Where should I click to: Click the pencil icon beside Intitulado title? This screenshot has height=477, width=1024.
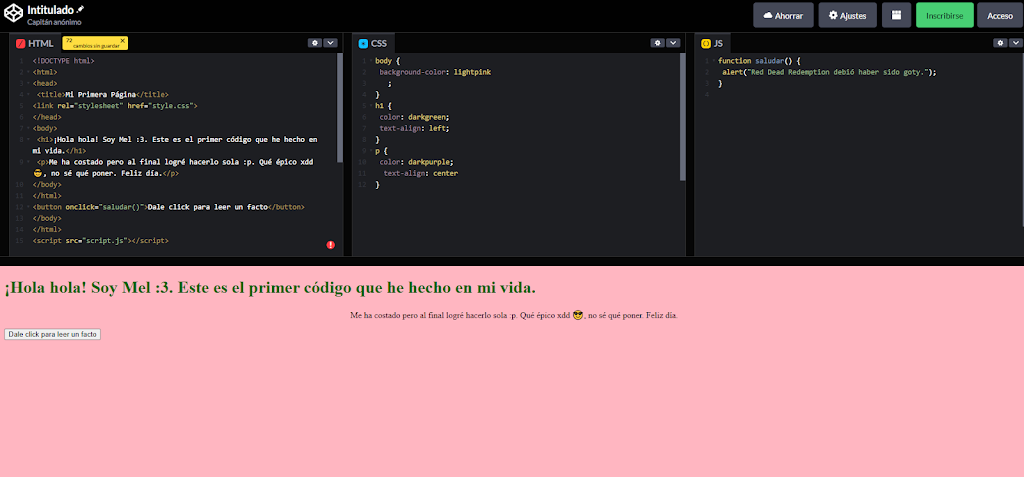81,9
